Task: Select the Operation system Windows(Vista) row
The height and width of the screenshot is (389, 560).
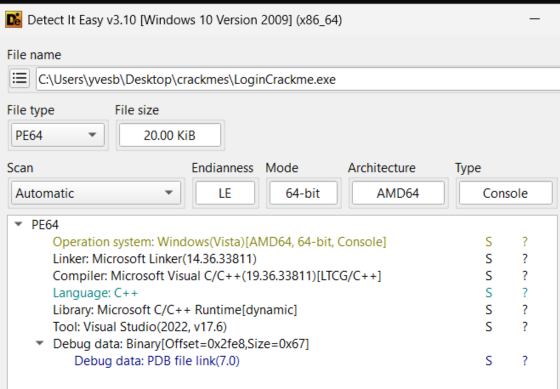Action: pyautogui.click(x=219, y=242)
